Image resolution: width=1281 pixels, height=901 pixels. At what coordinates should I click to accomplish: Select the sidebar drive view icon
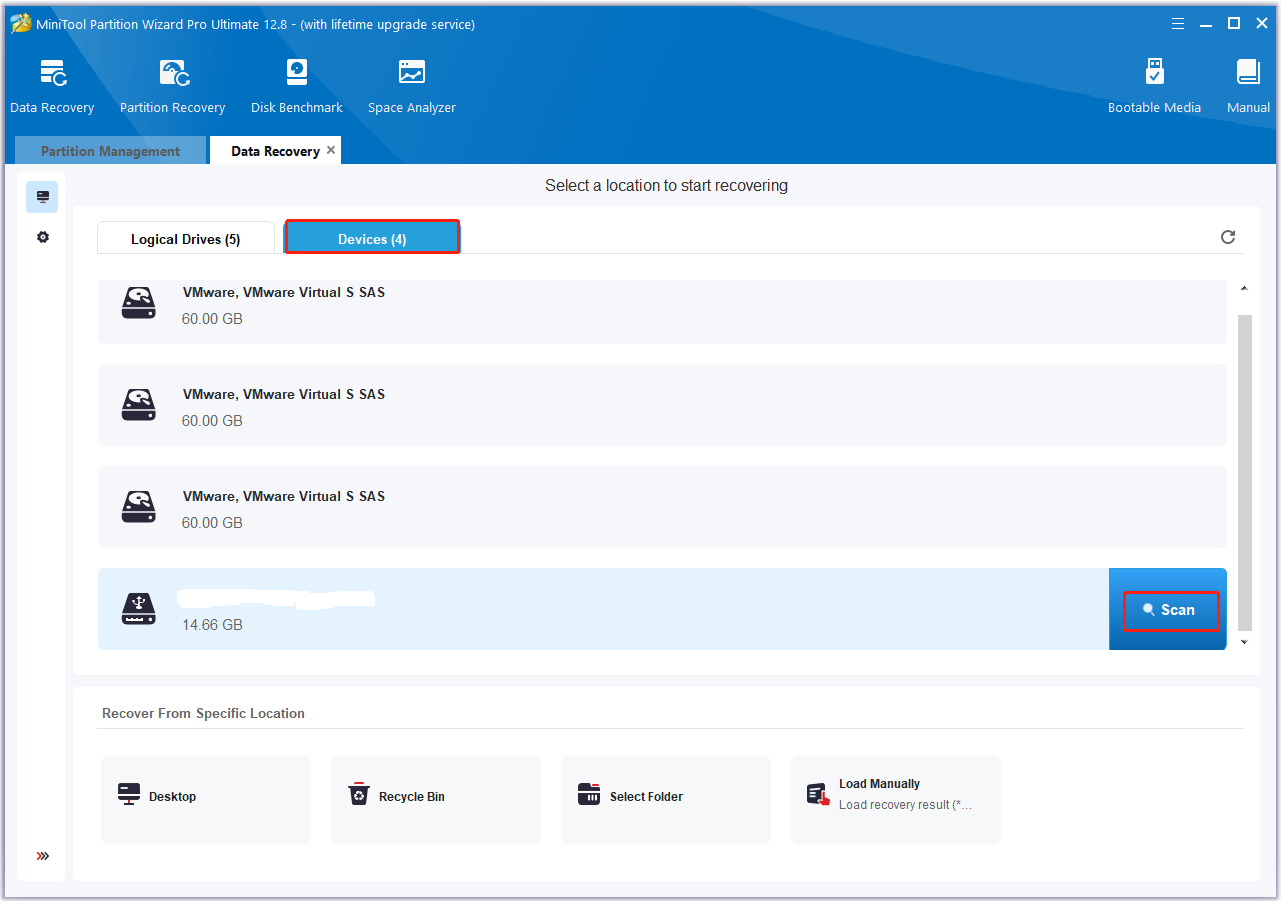(x=42, y=197)
